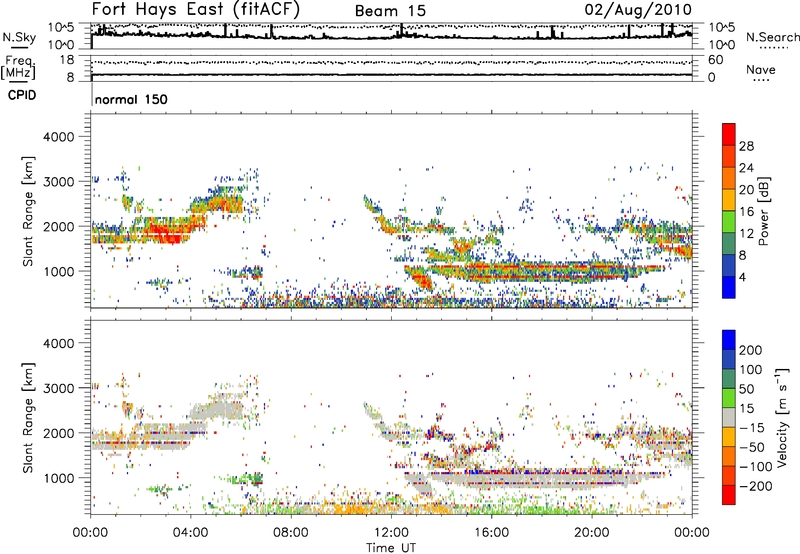Click the '100' value on velocity scale
800x554 pixels.
(751, 369)
